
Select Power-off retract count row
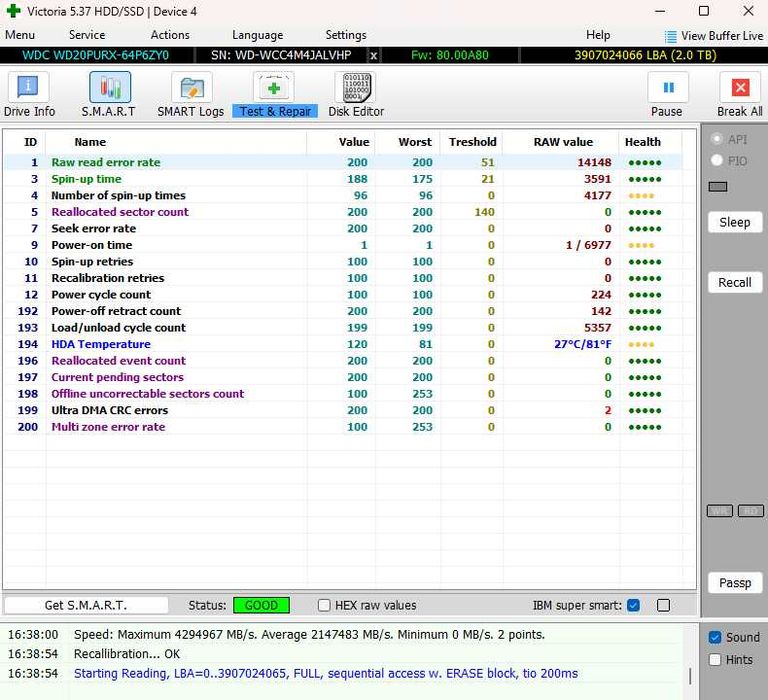click(x=343, y=311)
